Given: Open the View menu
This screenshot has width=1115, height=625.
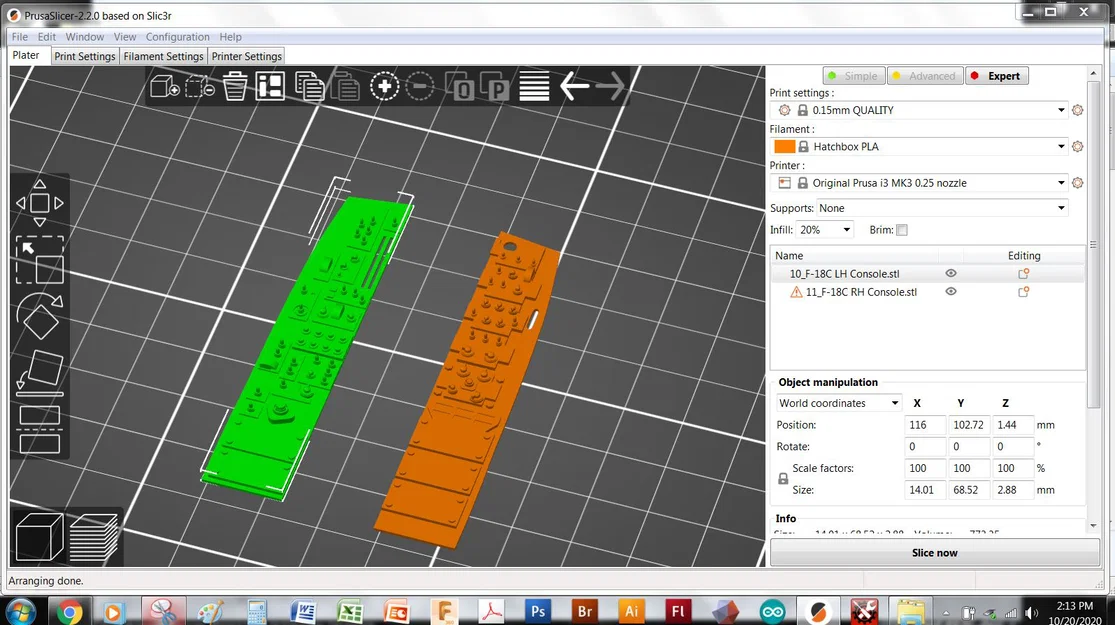Looking at the screenshot, I should [124, 37].
